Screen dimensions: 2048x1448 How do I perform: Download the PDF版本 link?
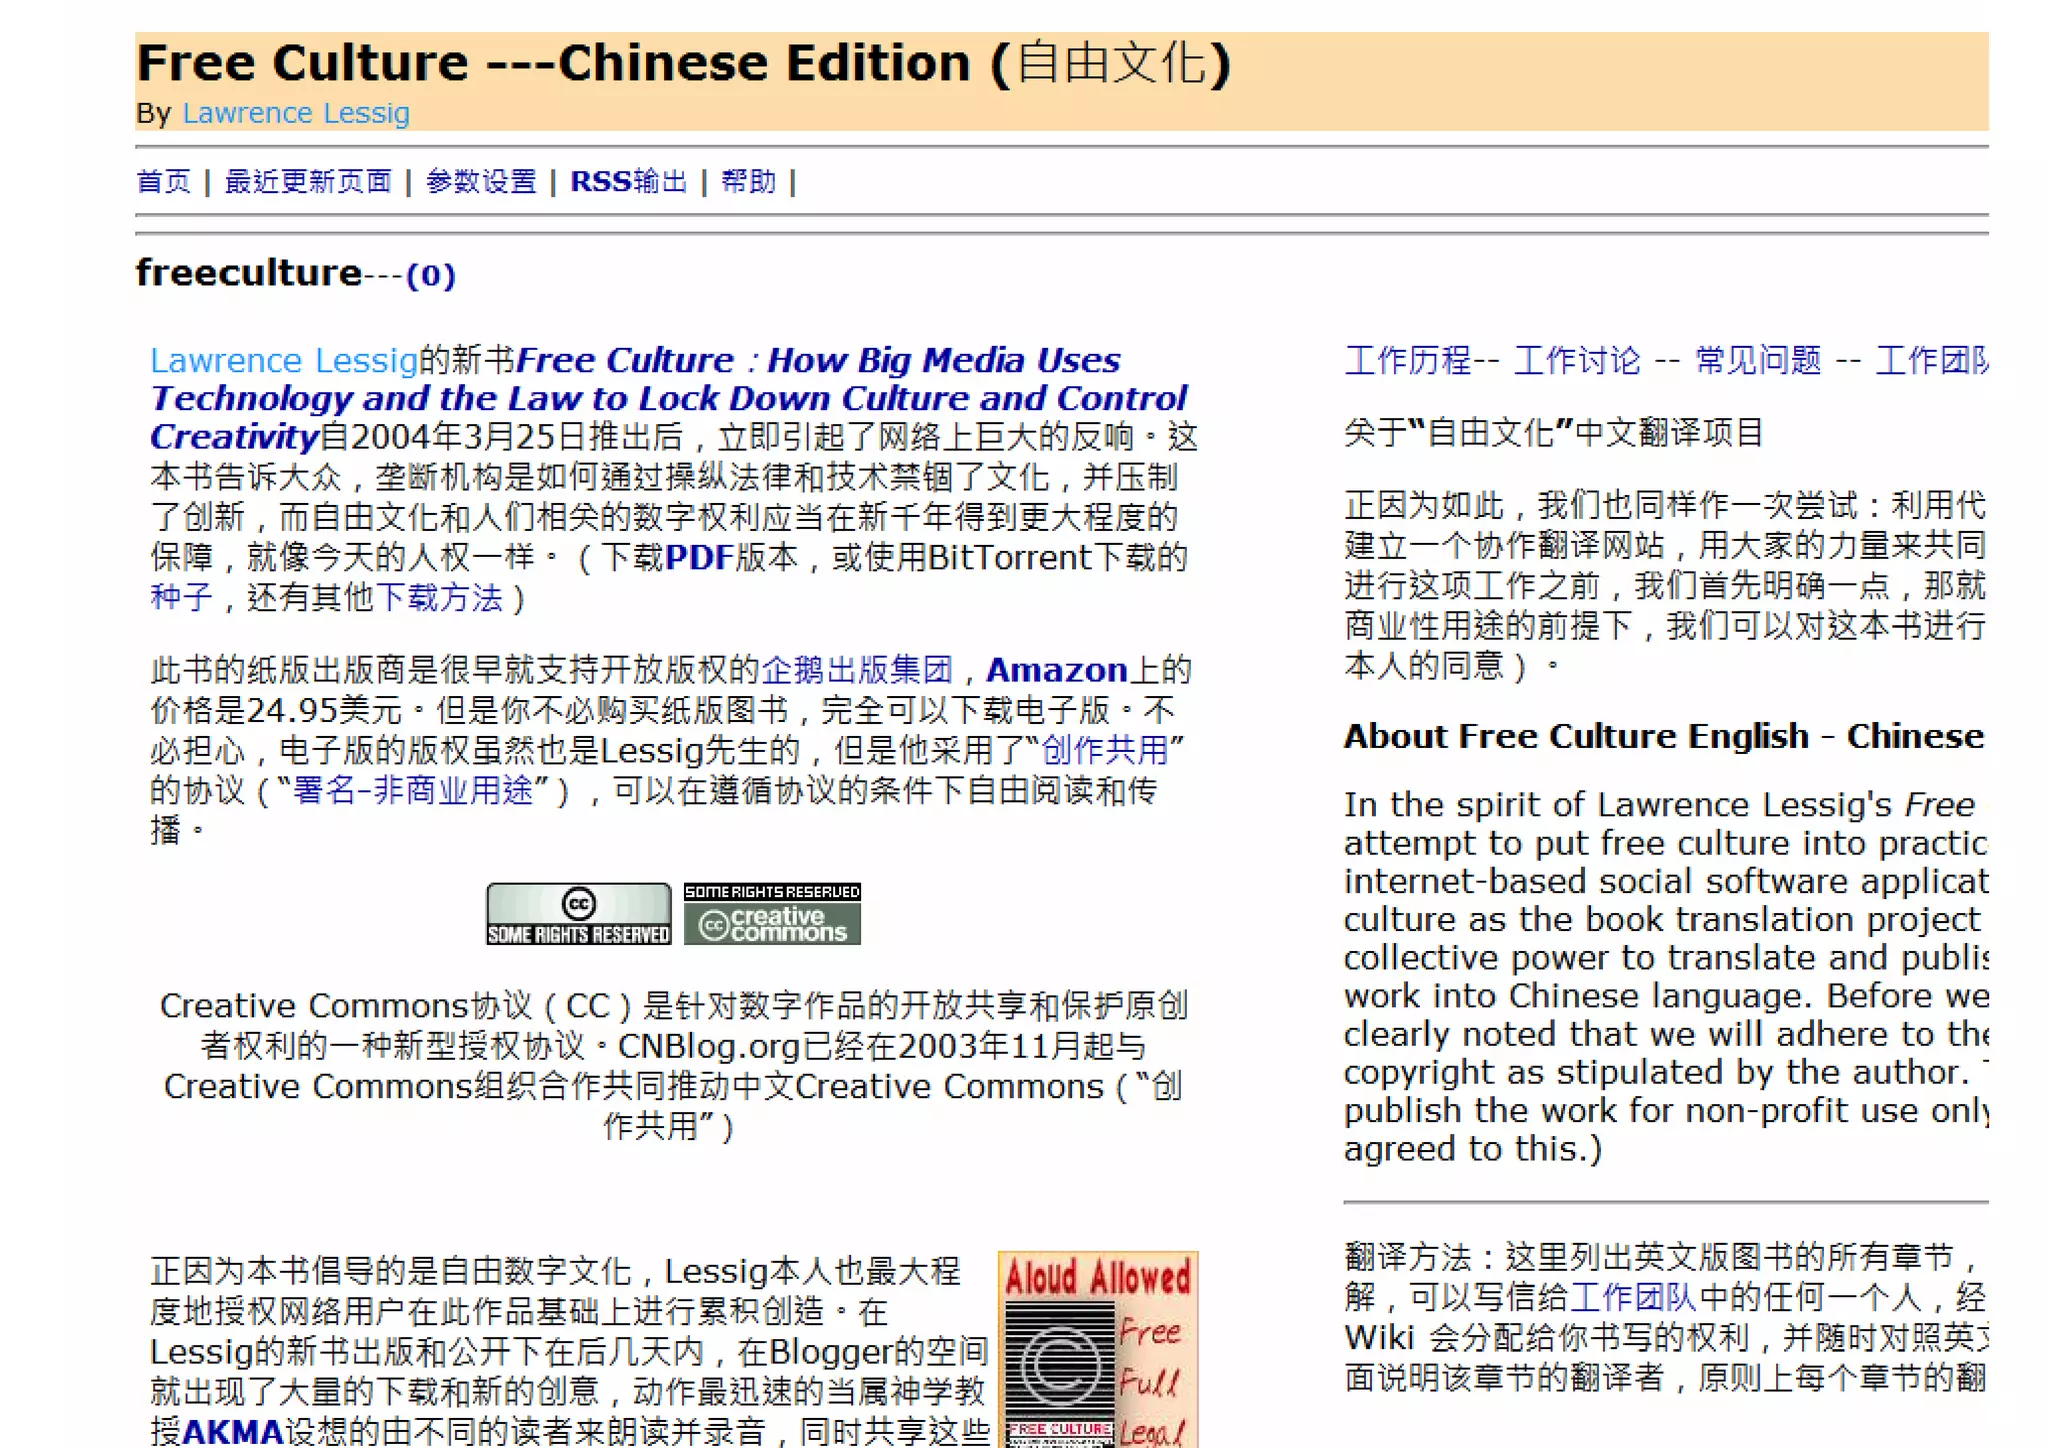699,557
